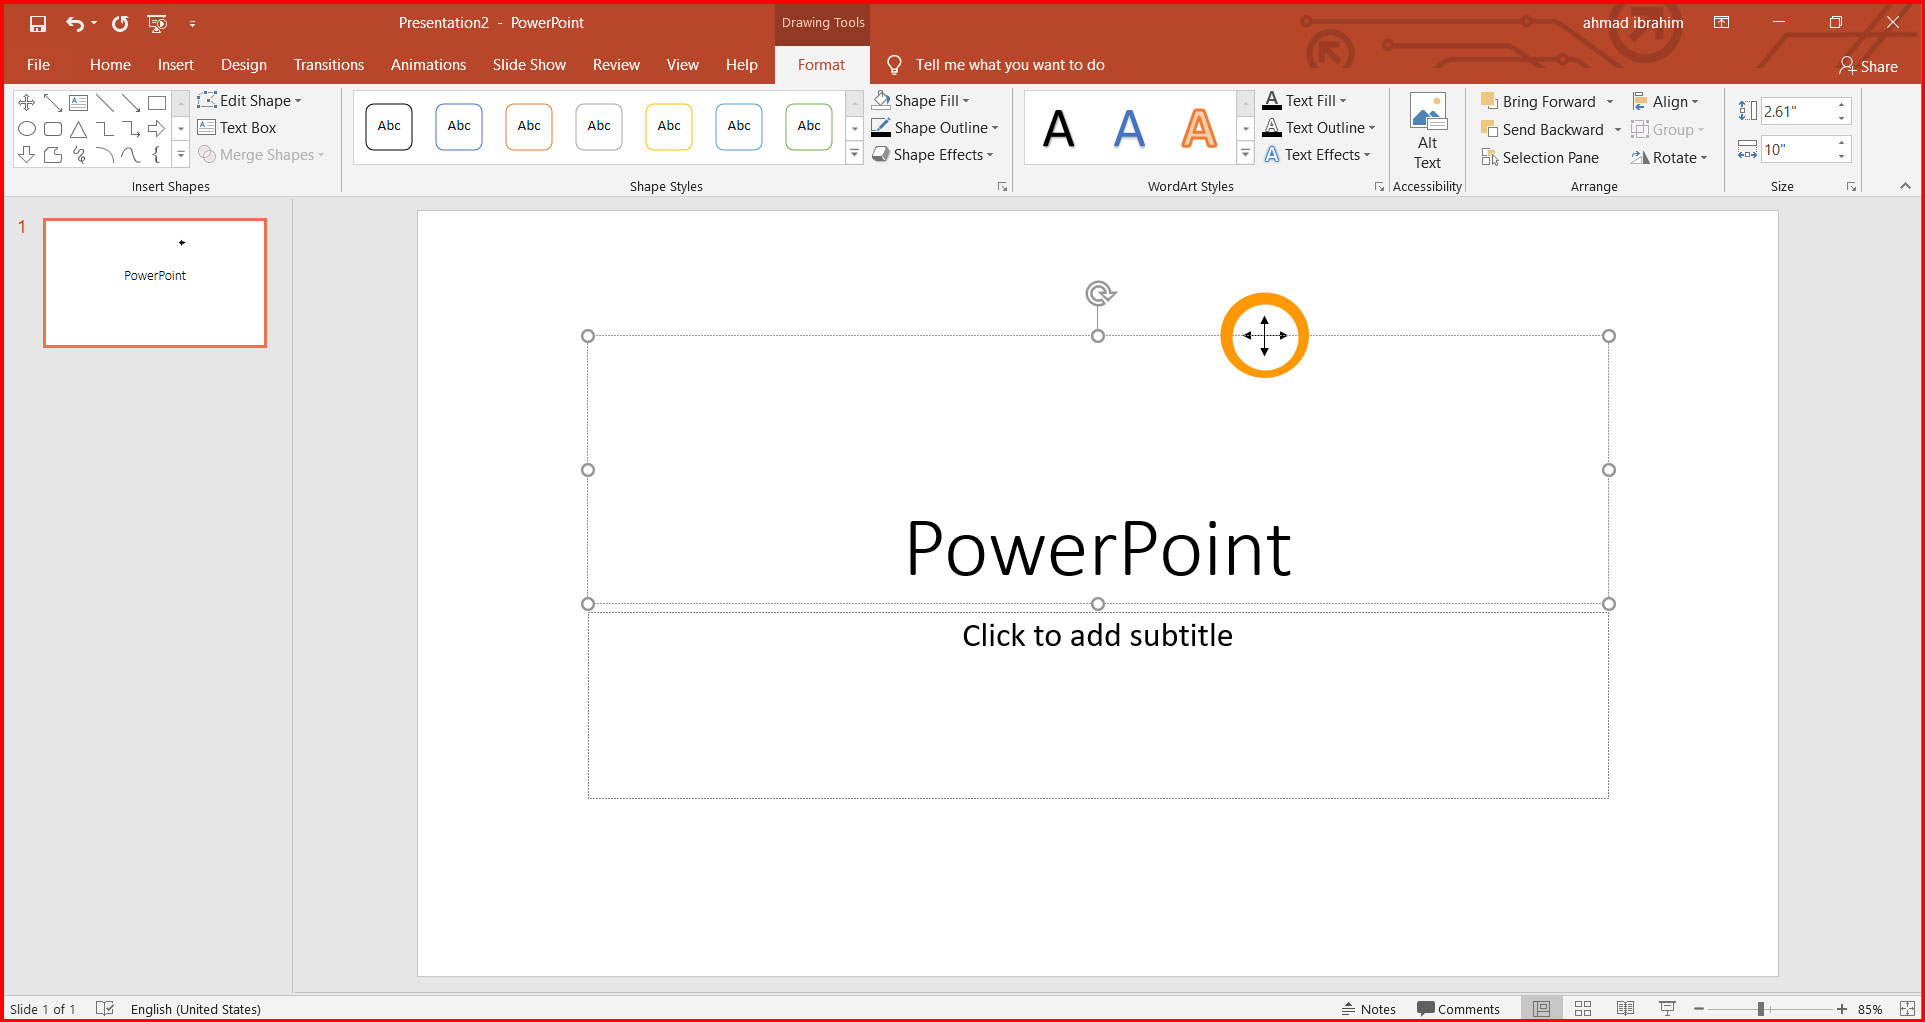The width and height of the screenshot is (1925, 1022).
Task: Select the rounded rectangle shape
Action: click(53, 129)
